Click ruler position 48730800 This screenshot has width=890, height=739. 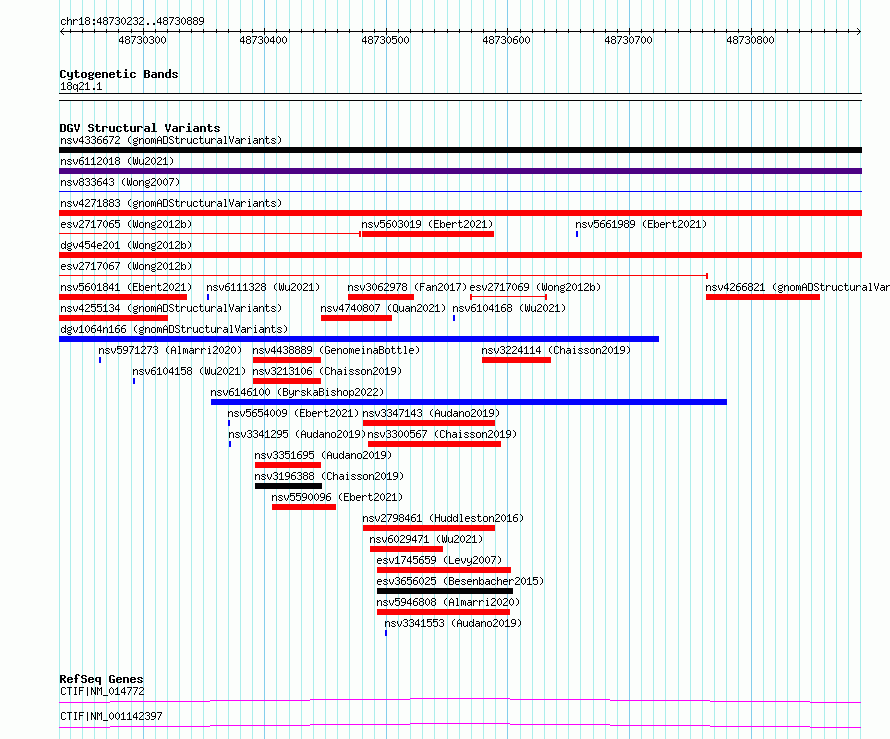[x=750, y=40]
